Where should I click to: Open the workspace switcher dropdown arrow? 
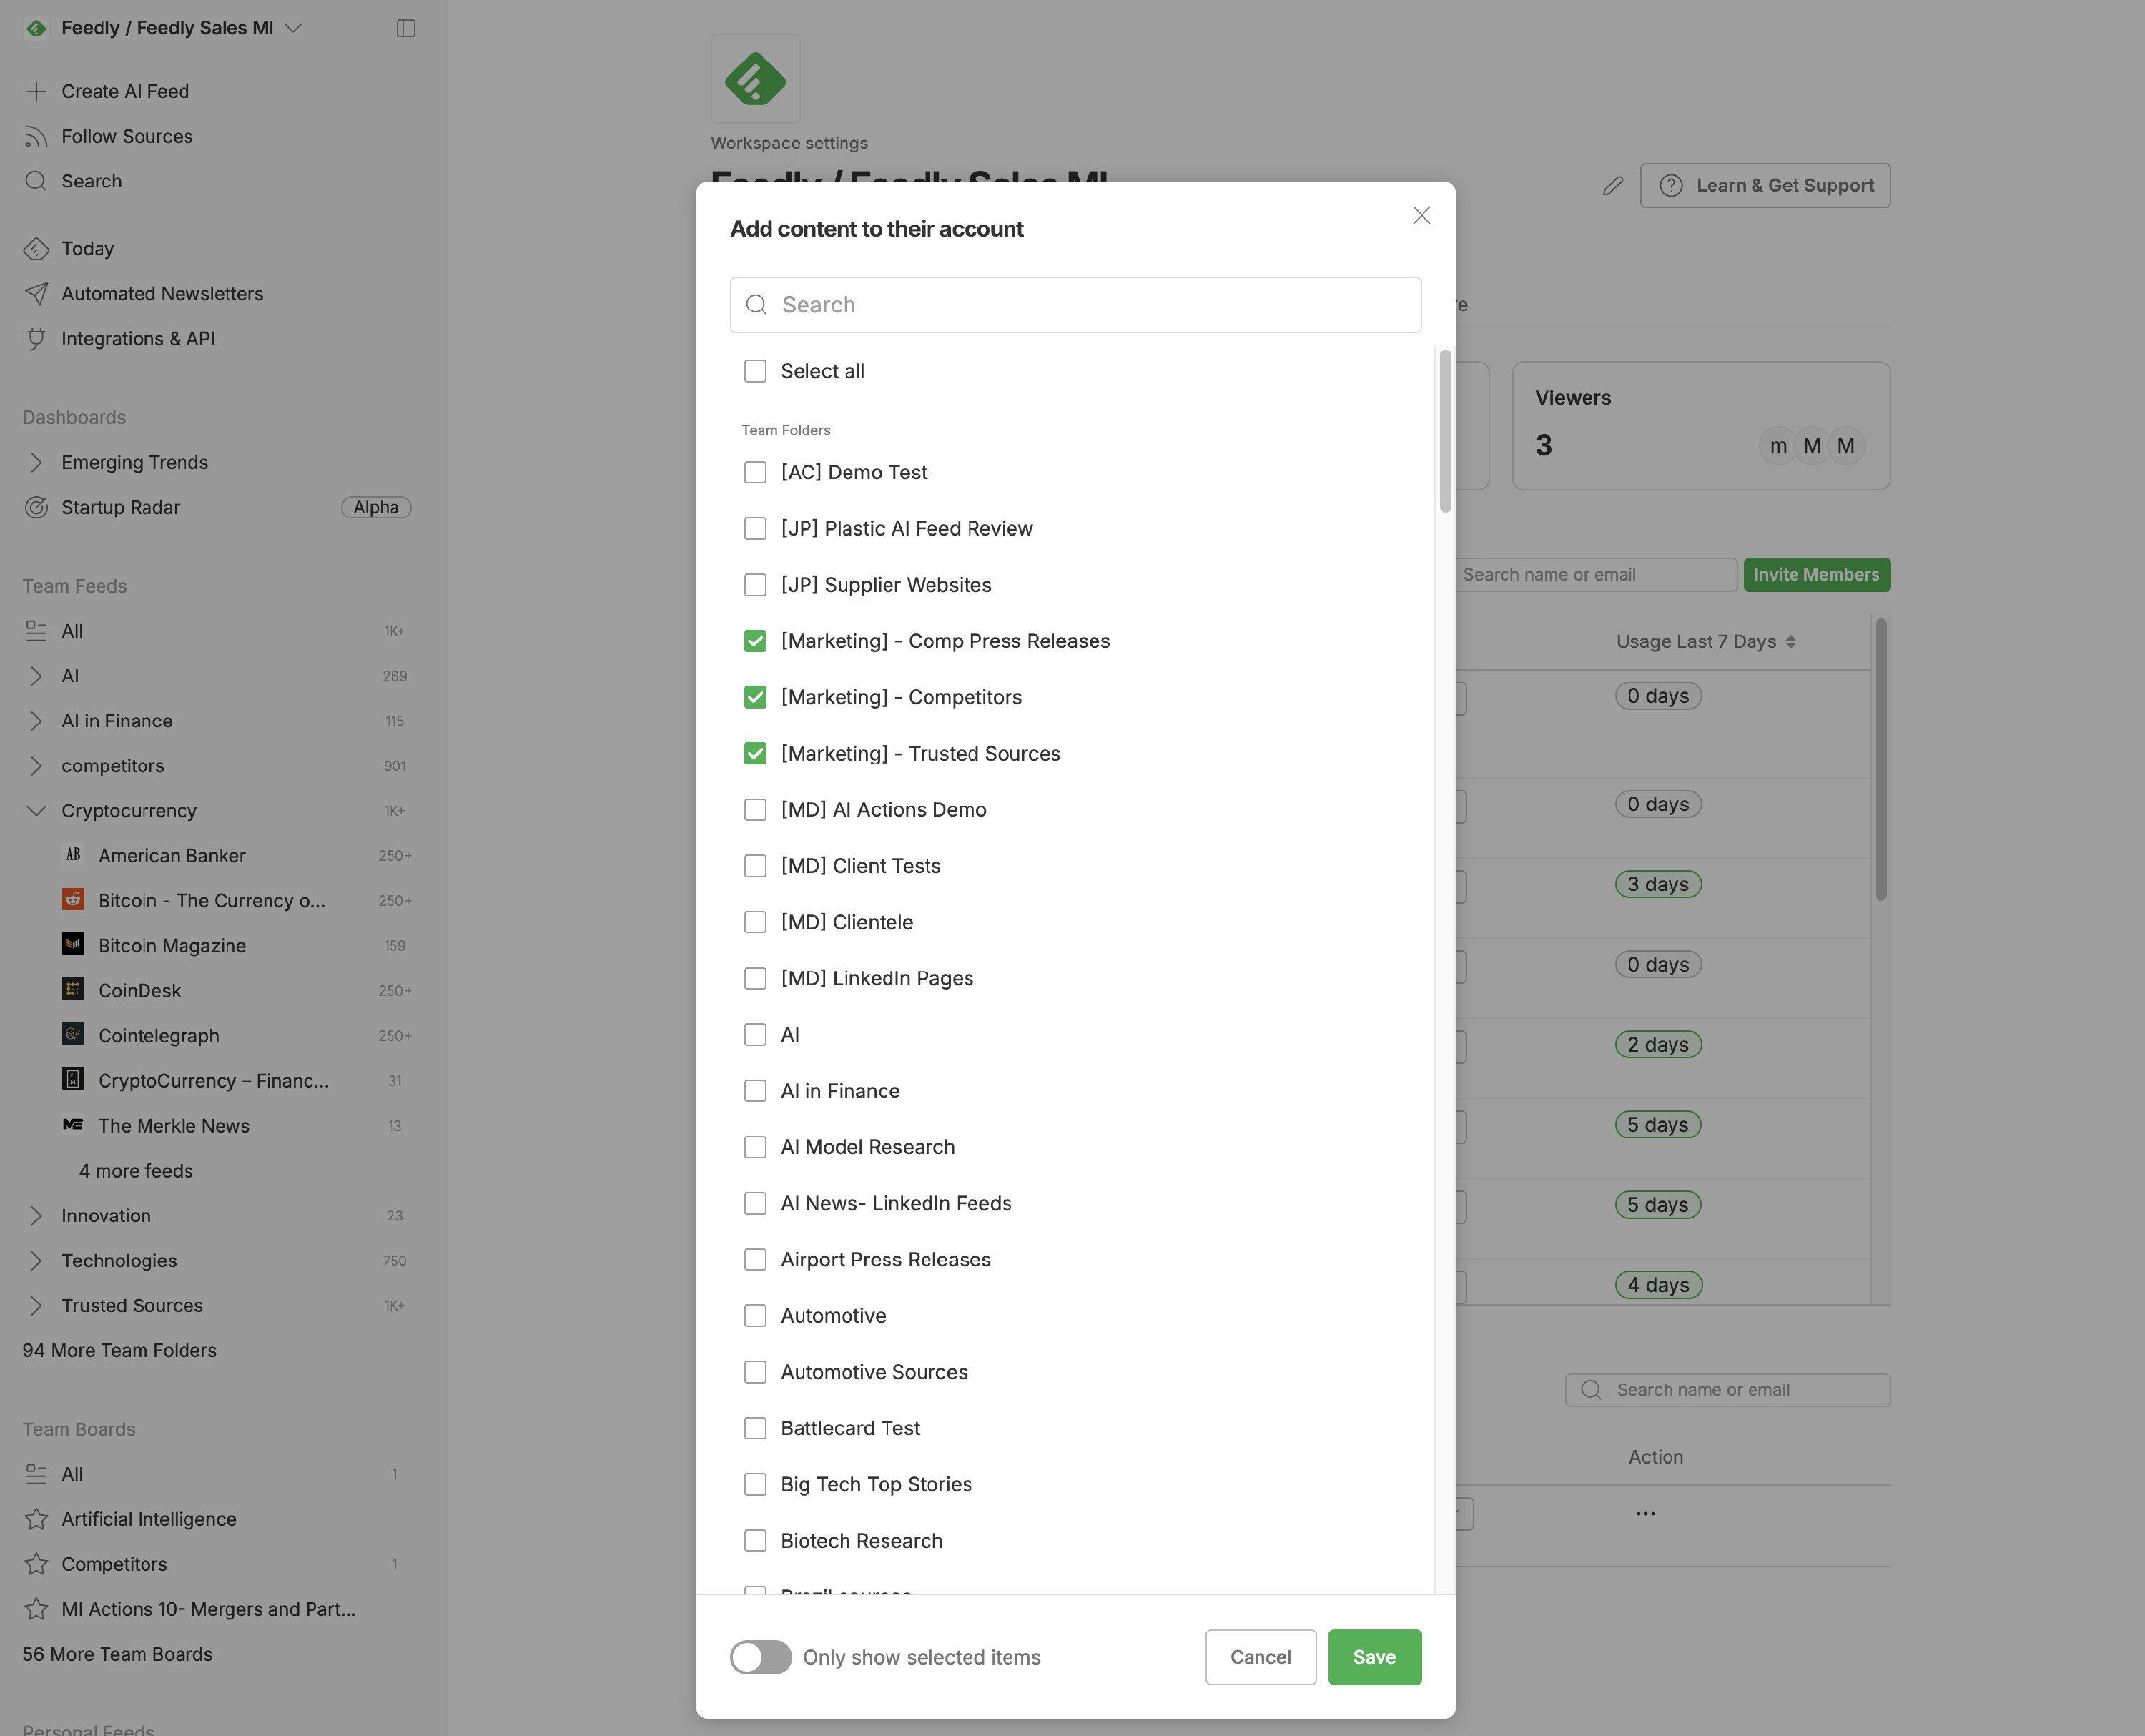[x=293, y=28]
